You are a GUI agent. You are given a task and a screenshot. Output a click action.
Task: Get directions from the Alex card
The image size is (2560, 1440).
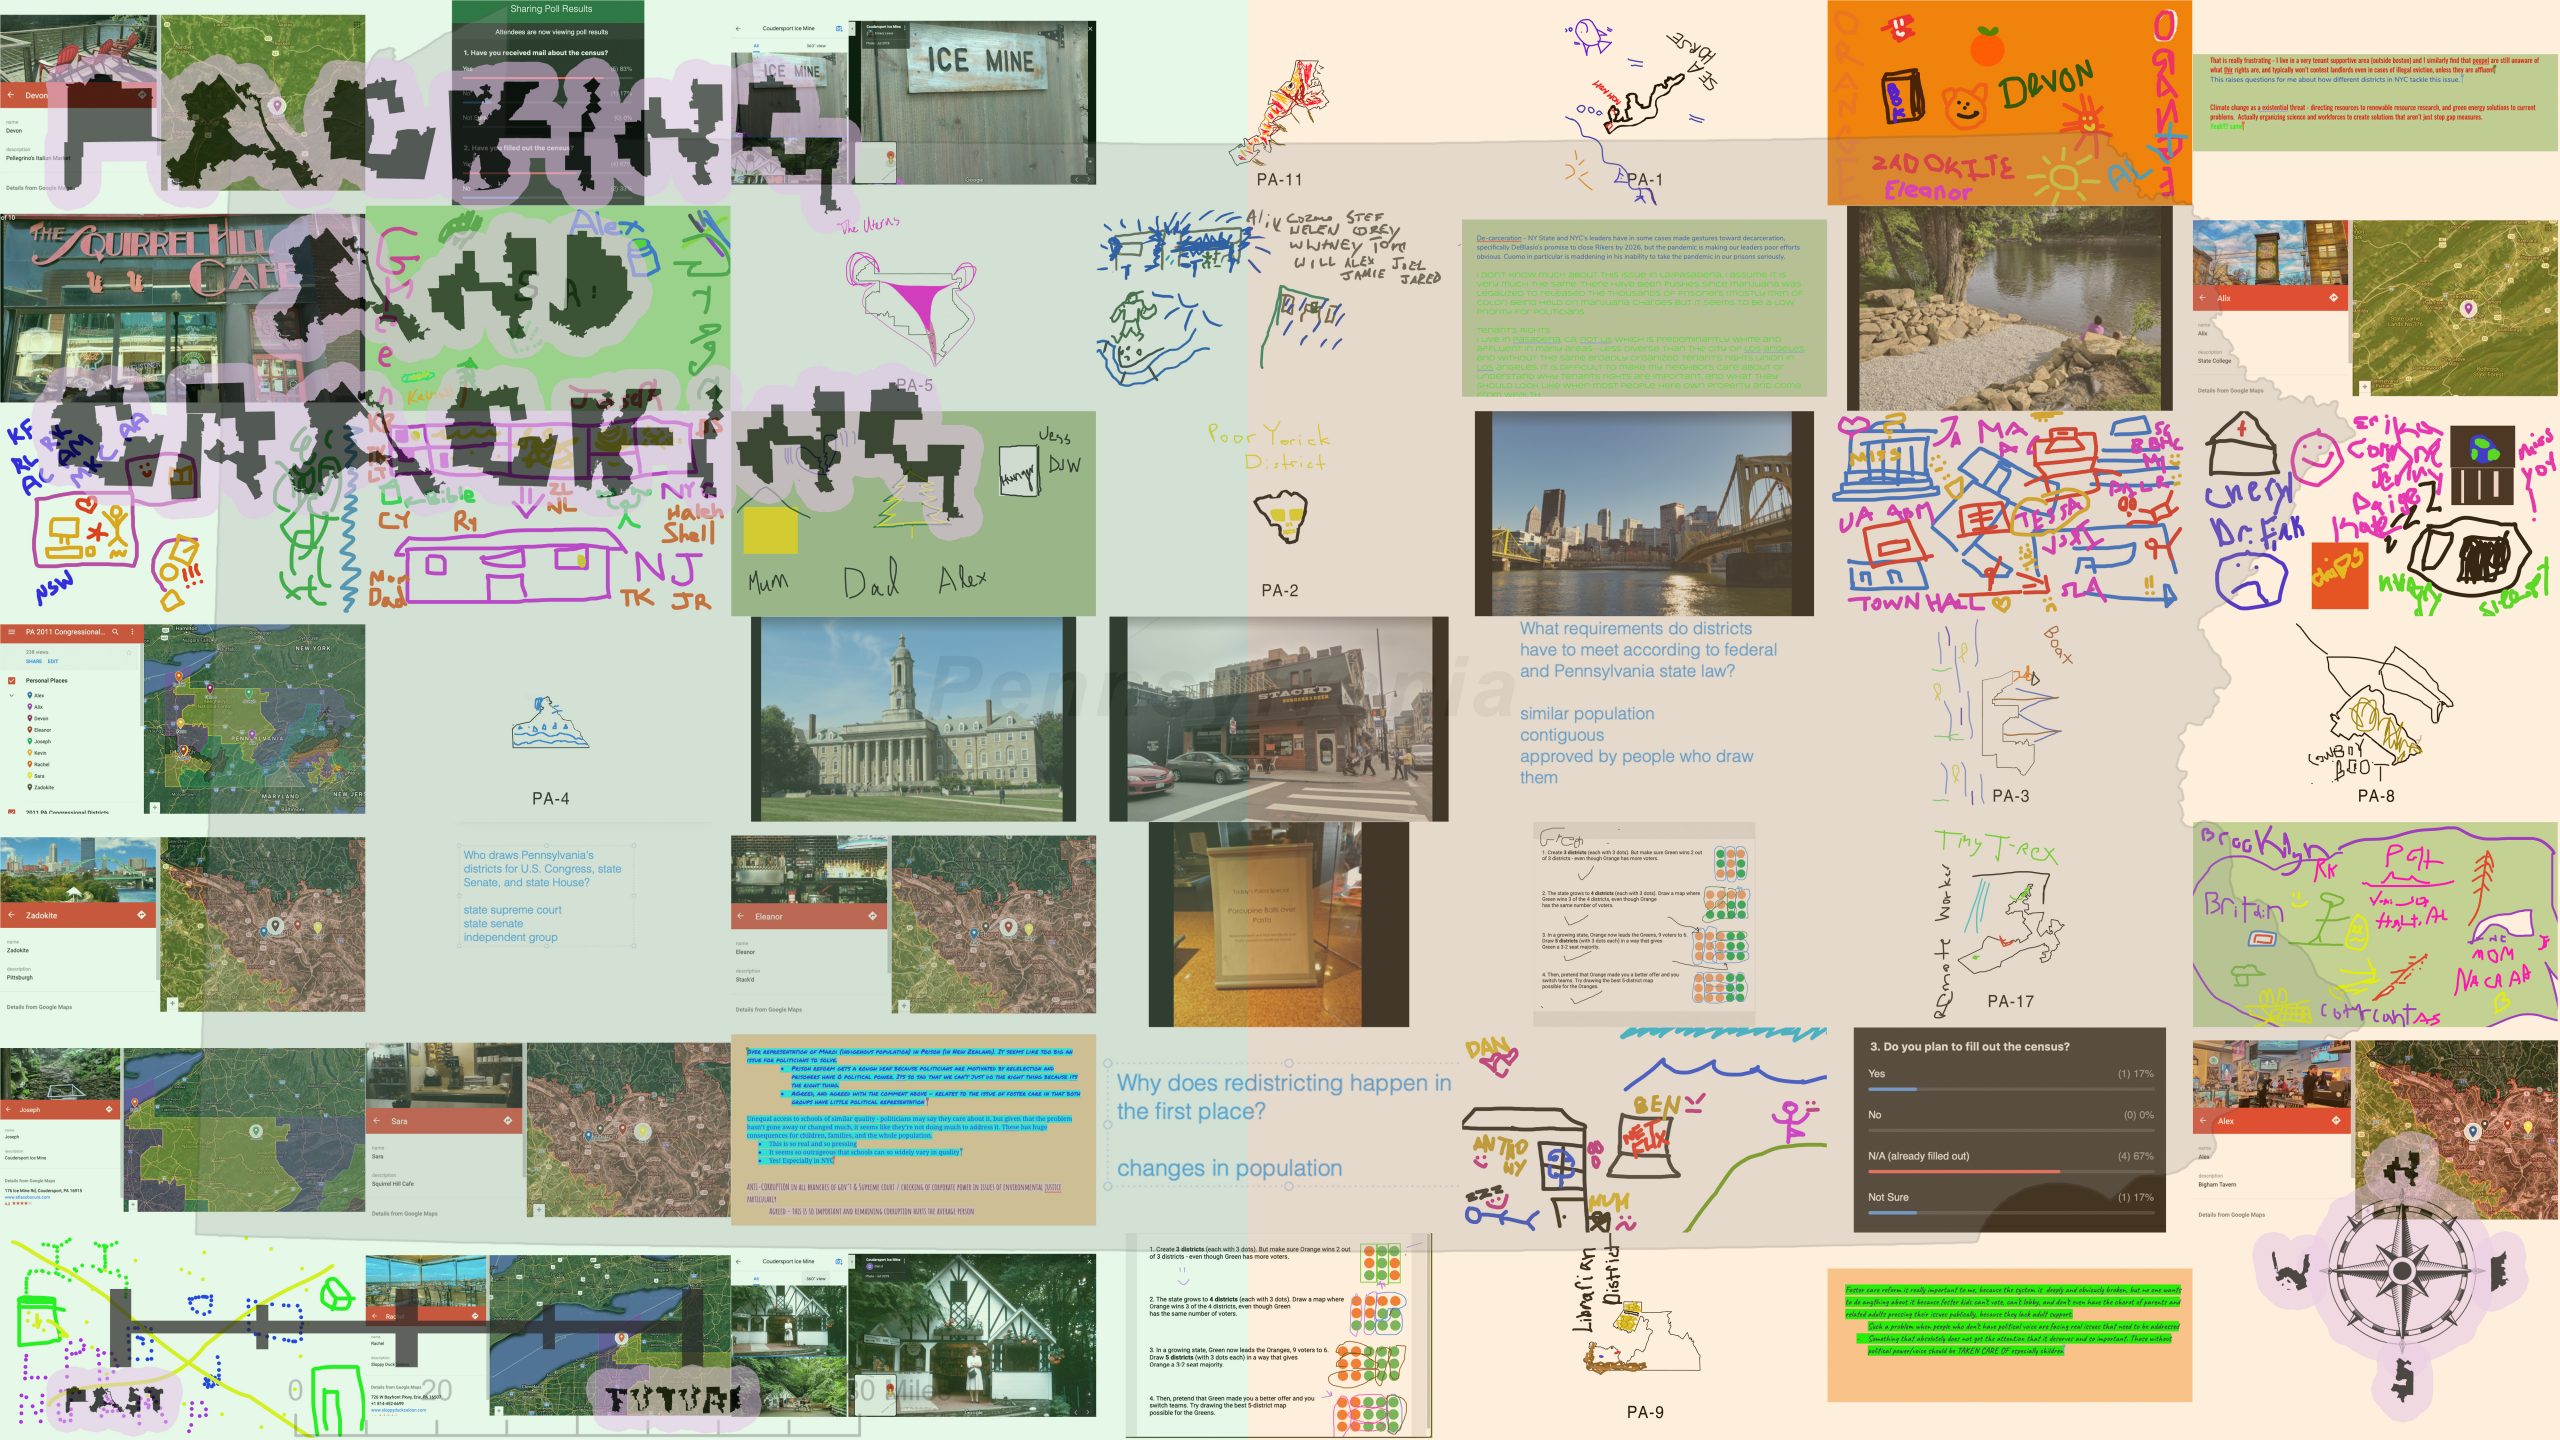click(2335, 1121)
